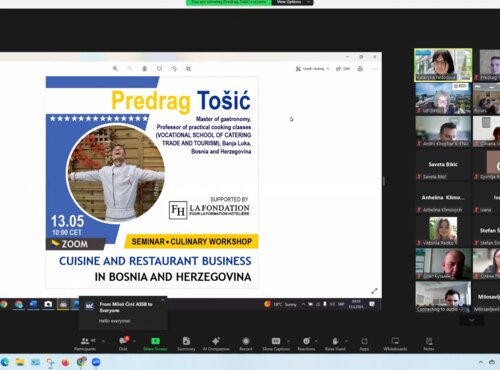This screenshot has height=370, width=500.
Task: Open File Explorer from Windows taskbar
Action: tap(20, 362)
